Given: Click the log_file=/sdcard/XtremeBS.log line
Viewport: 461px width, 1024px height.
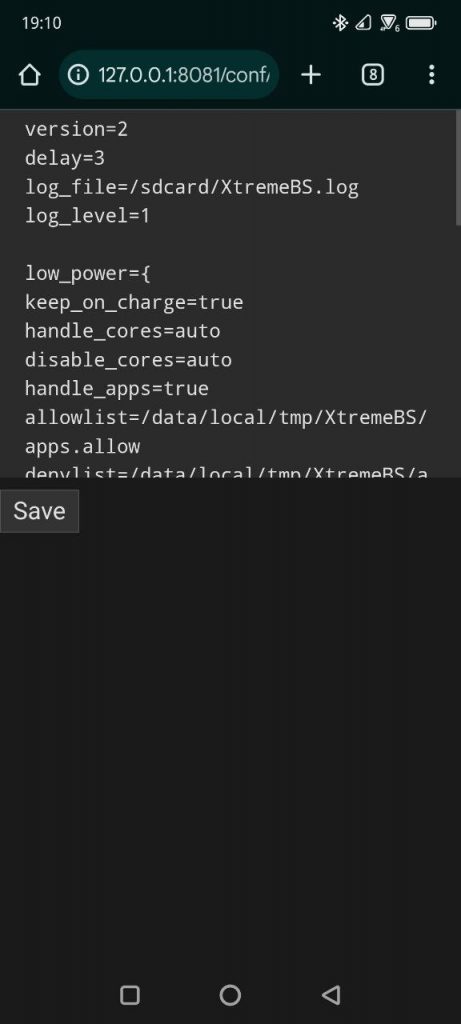Looking at the screenshot, I should [192, 187].
